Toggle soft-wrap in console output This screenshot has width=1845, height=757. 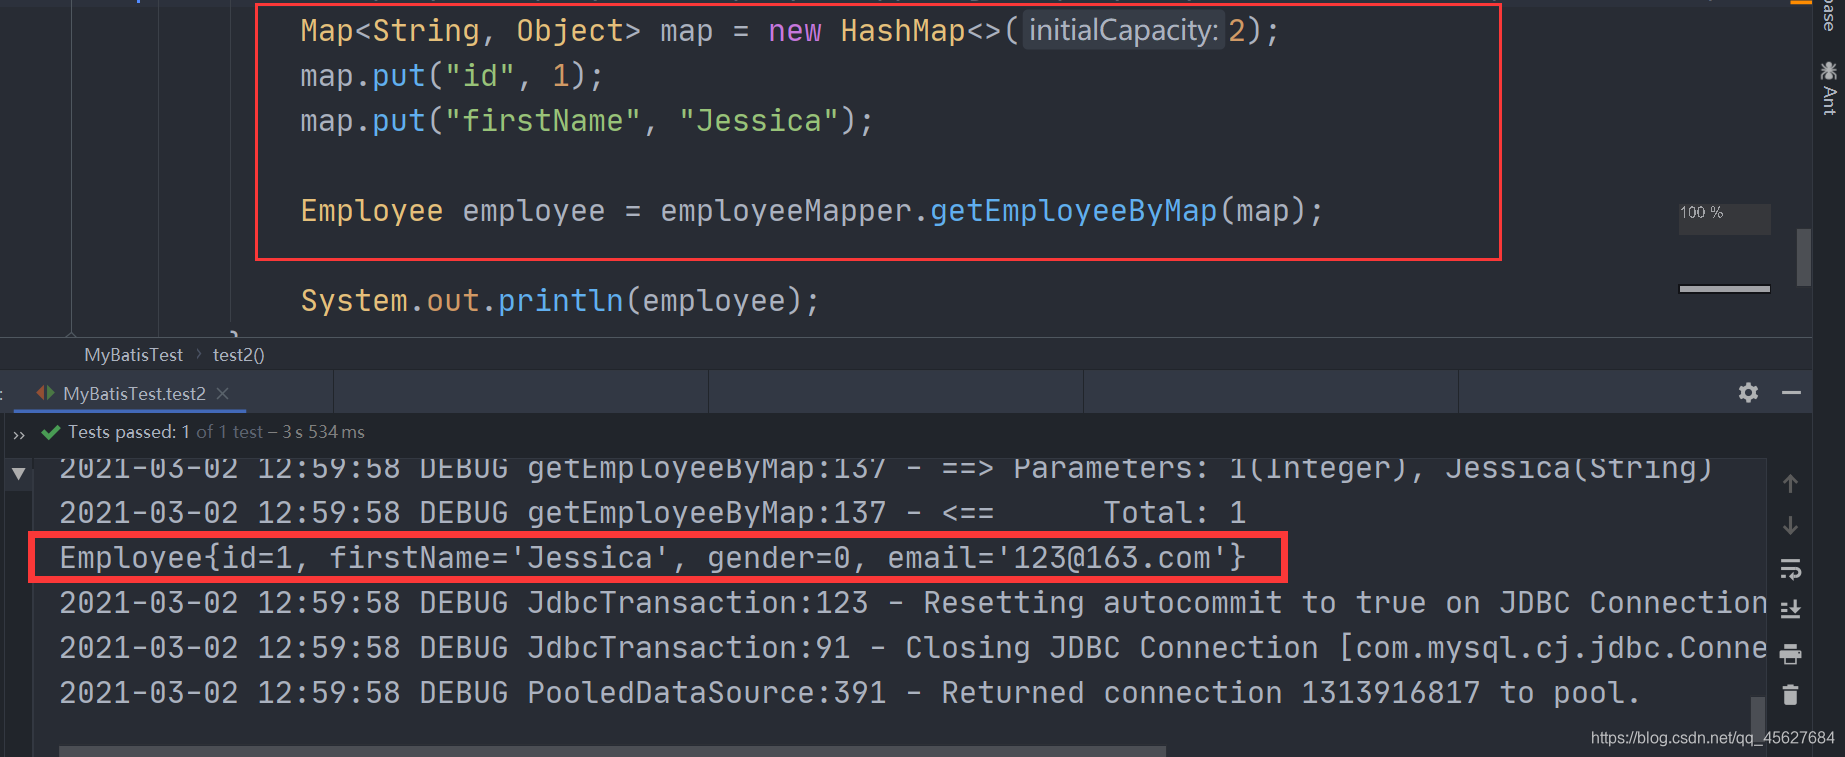point(1790,569)
